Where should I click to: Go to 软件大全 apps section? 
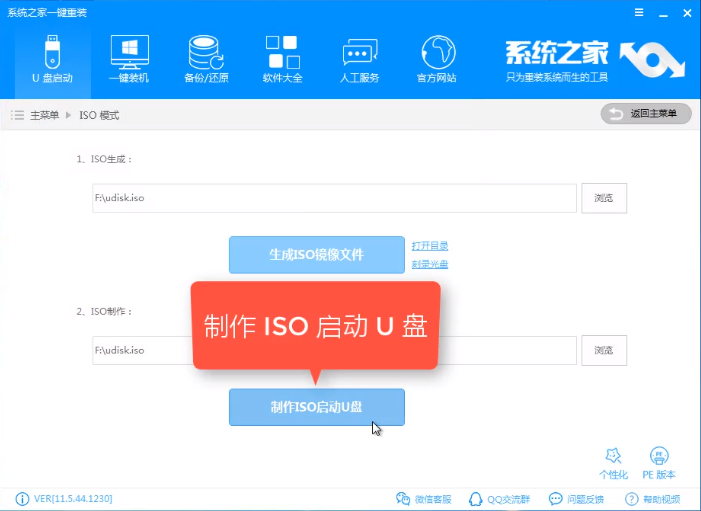tap(282, 58)
